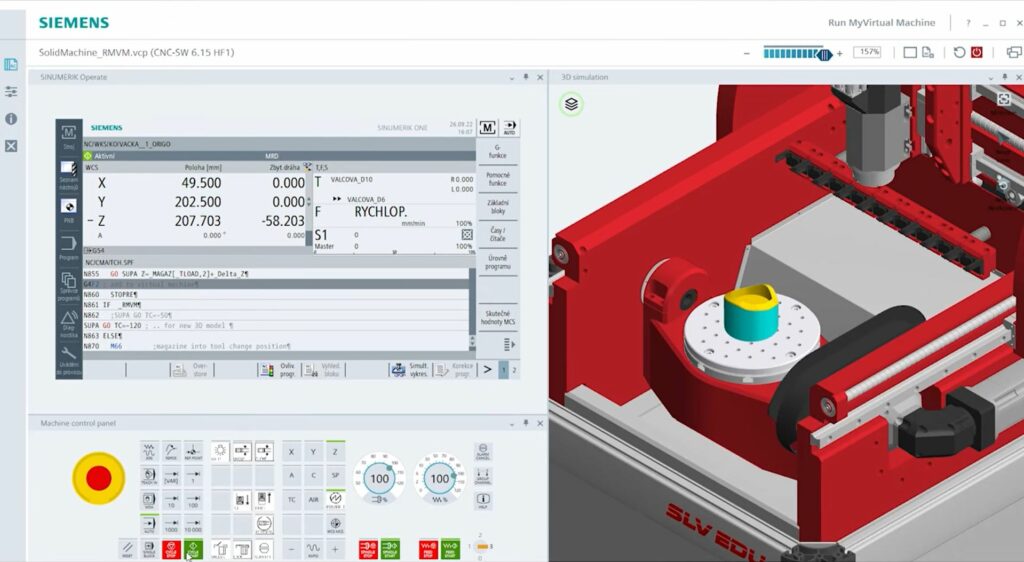Select the Y axis key
The image size is (1024, 562).
313,451
